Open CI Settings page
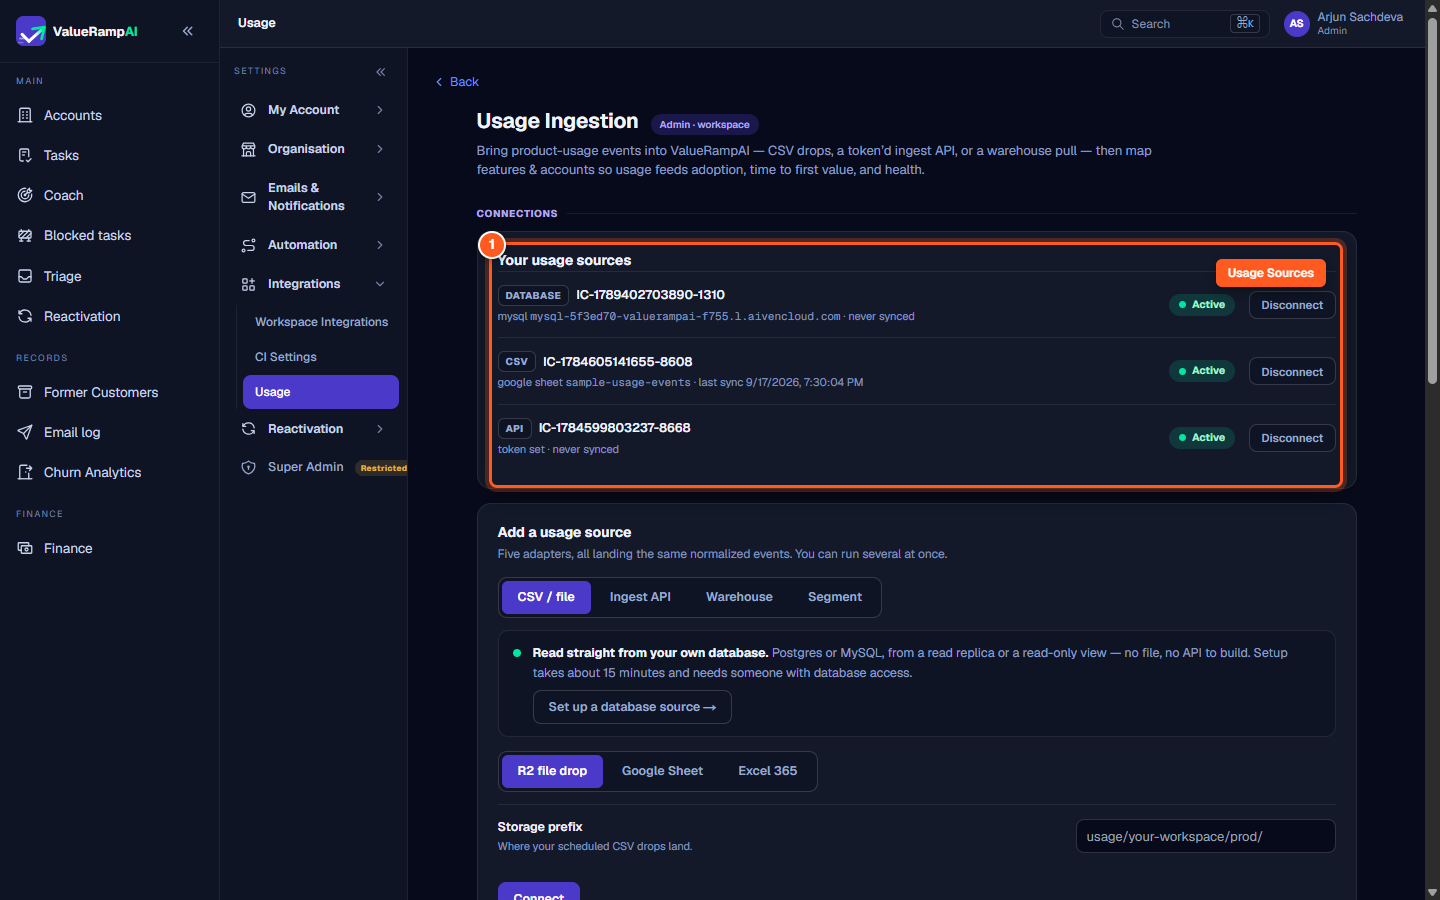 click(x=321, y=357)
